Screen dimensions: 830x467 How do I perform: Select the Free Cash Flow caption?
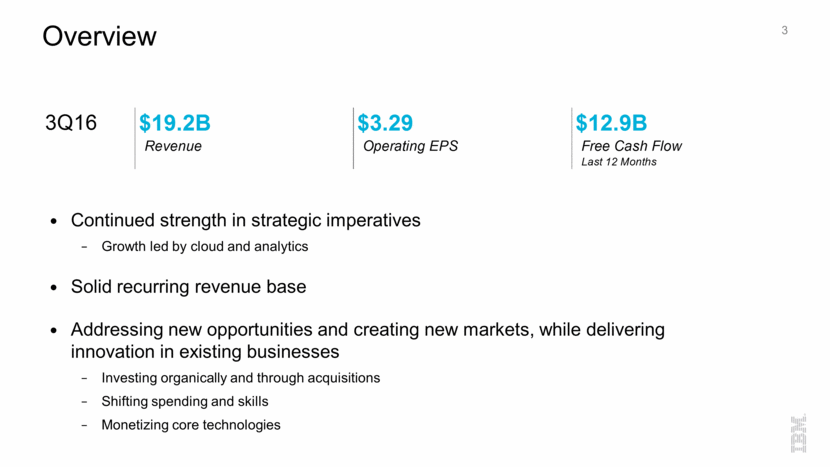tap(631, 146)
